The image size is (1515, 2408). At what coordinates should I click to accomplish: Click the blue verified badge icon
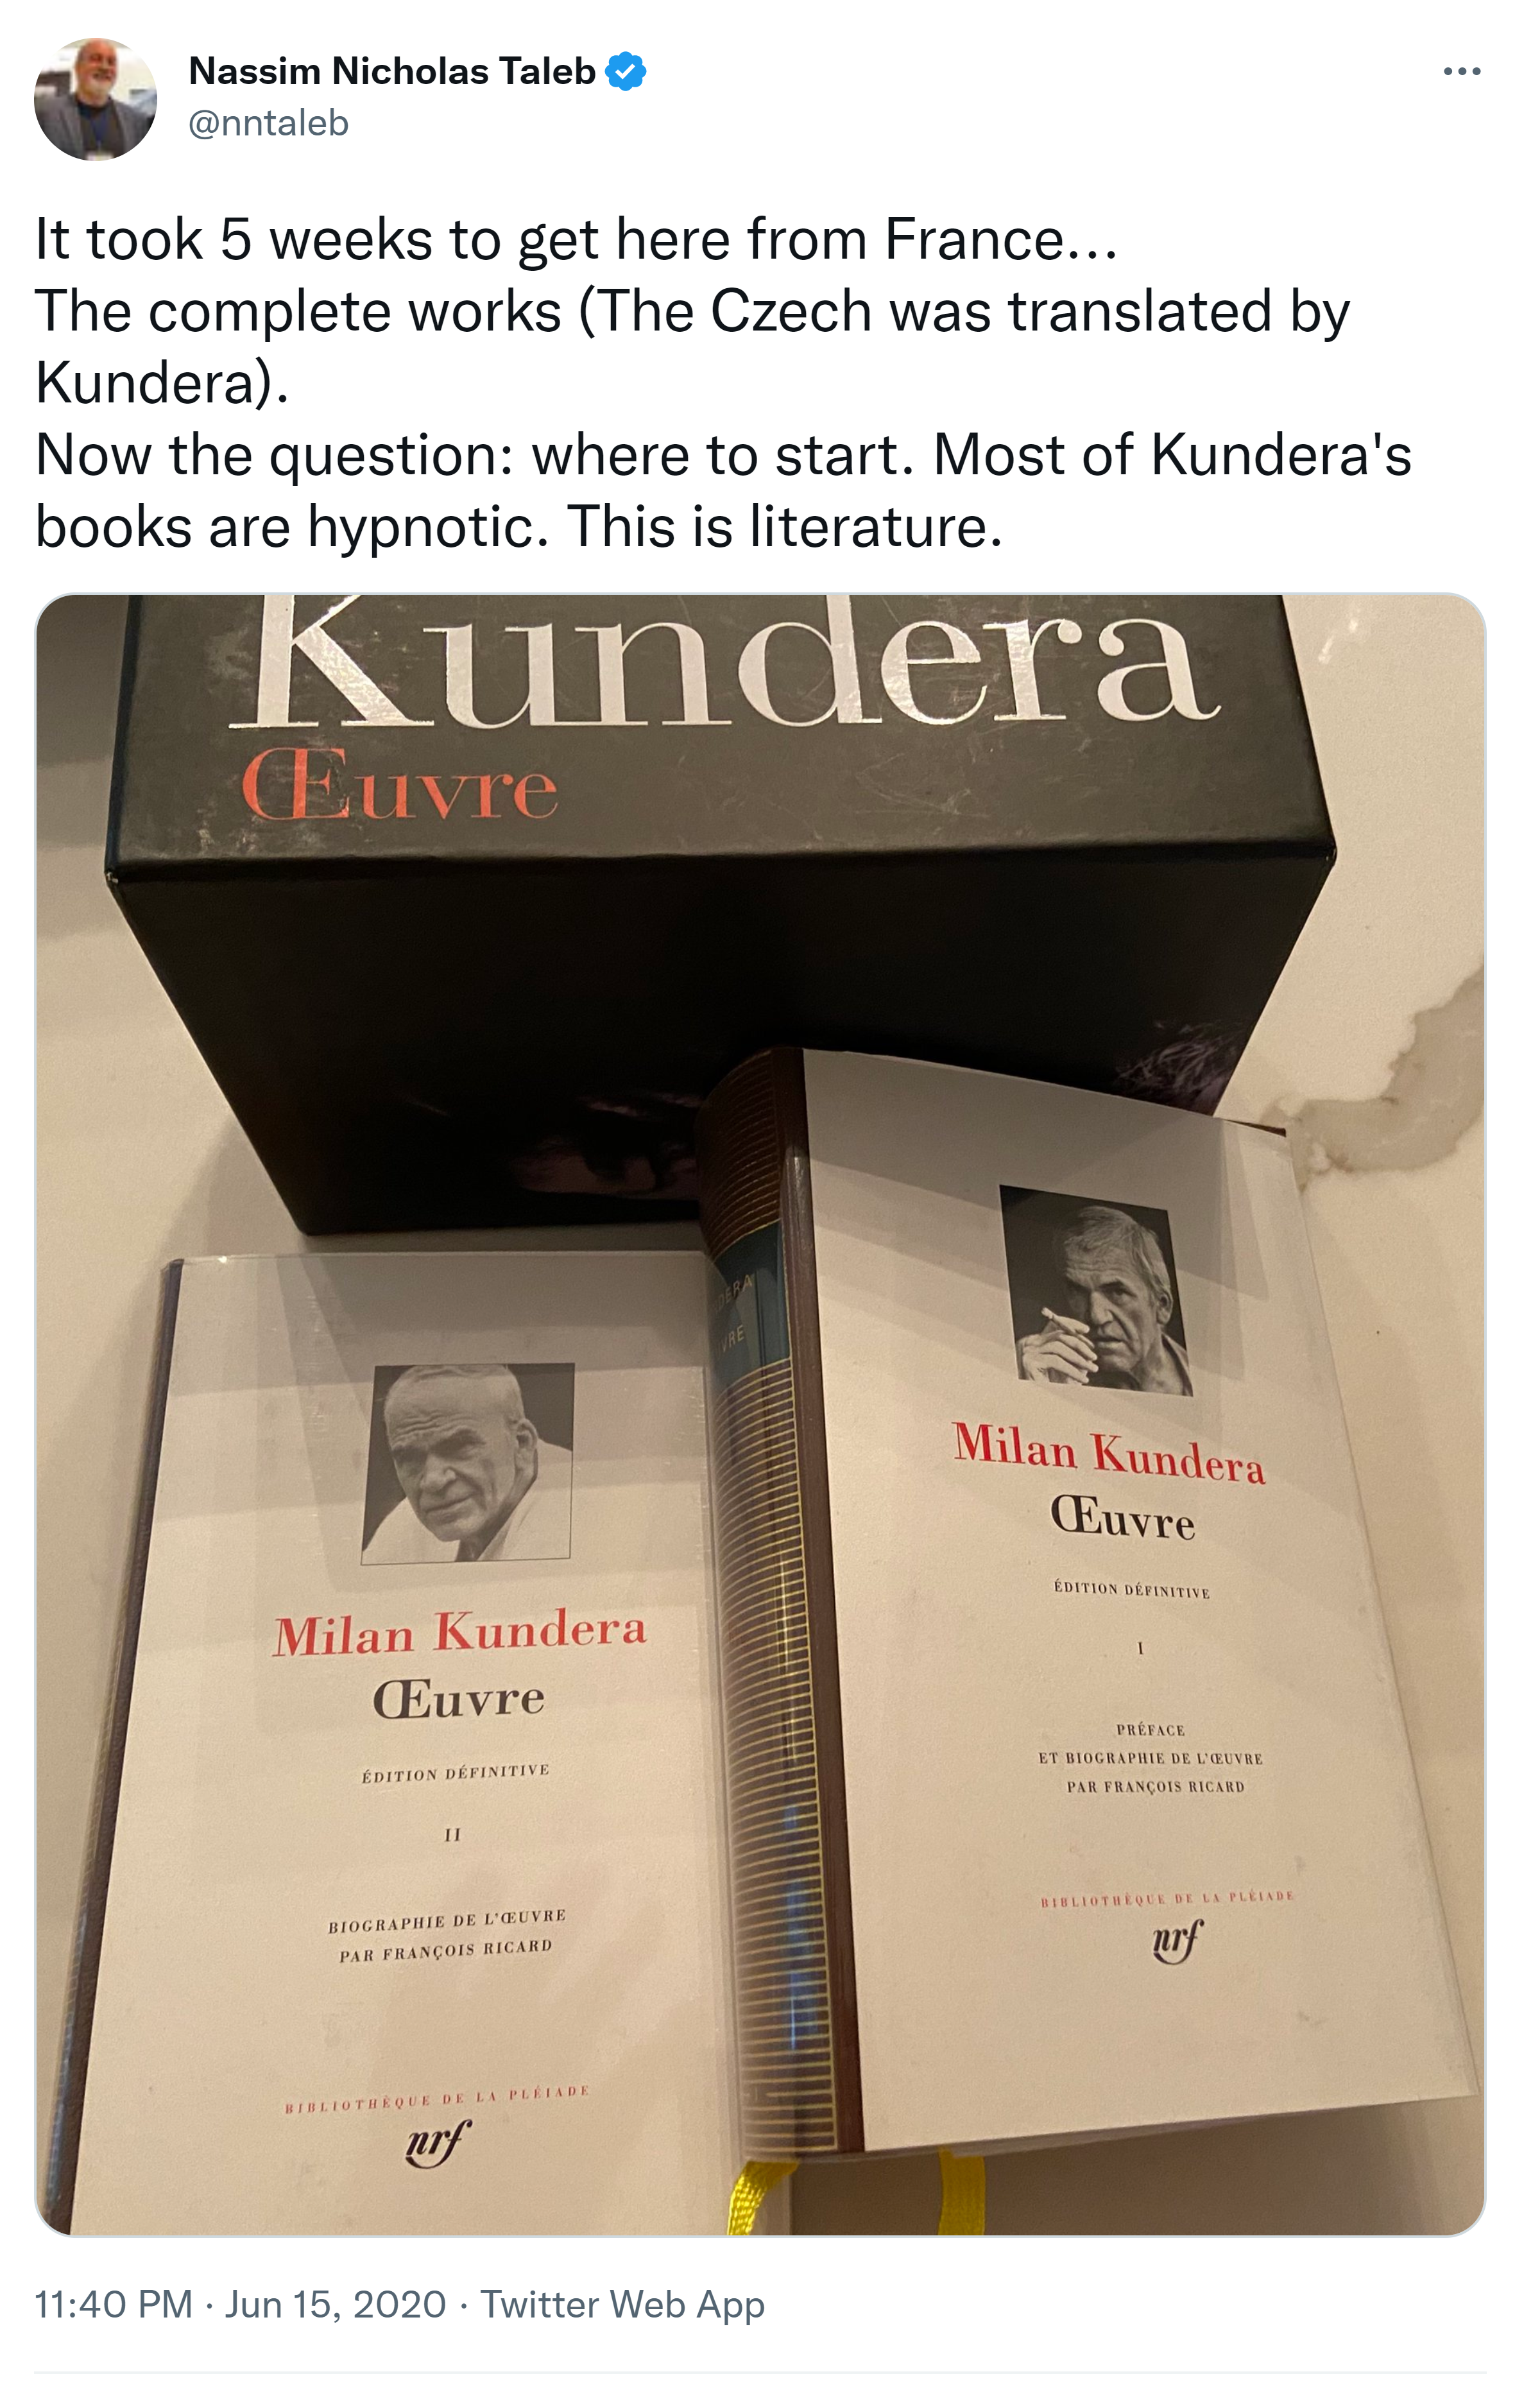pyautogui.click(x=626, y=71)
